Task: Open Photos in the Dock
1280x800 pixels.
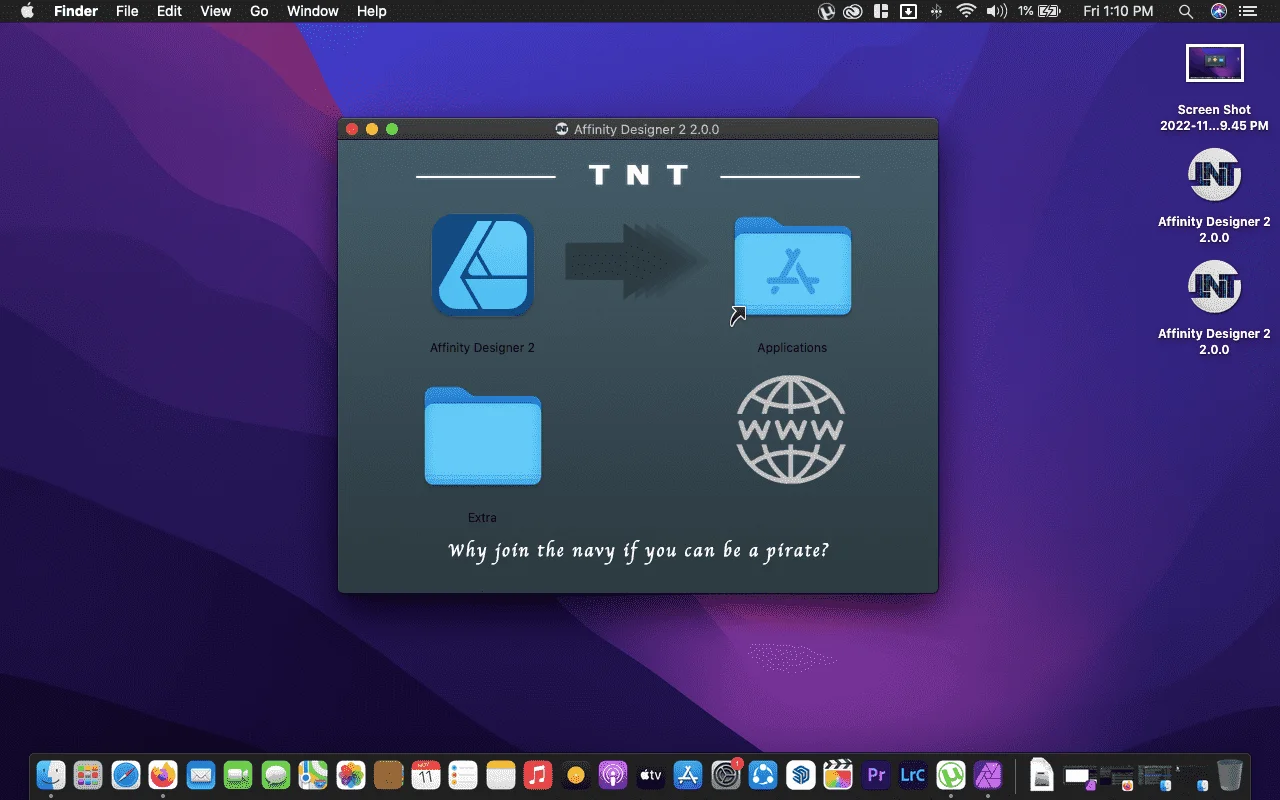Action: click(x=351, y=774)
